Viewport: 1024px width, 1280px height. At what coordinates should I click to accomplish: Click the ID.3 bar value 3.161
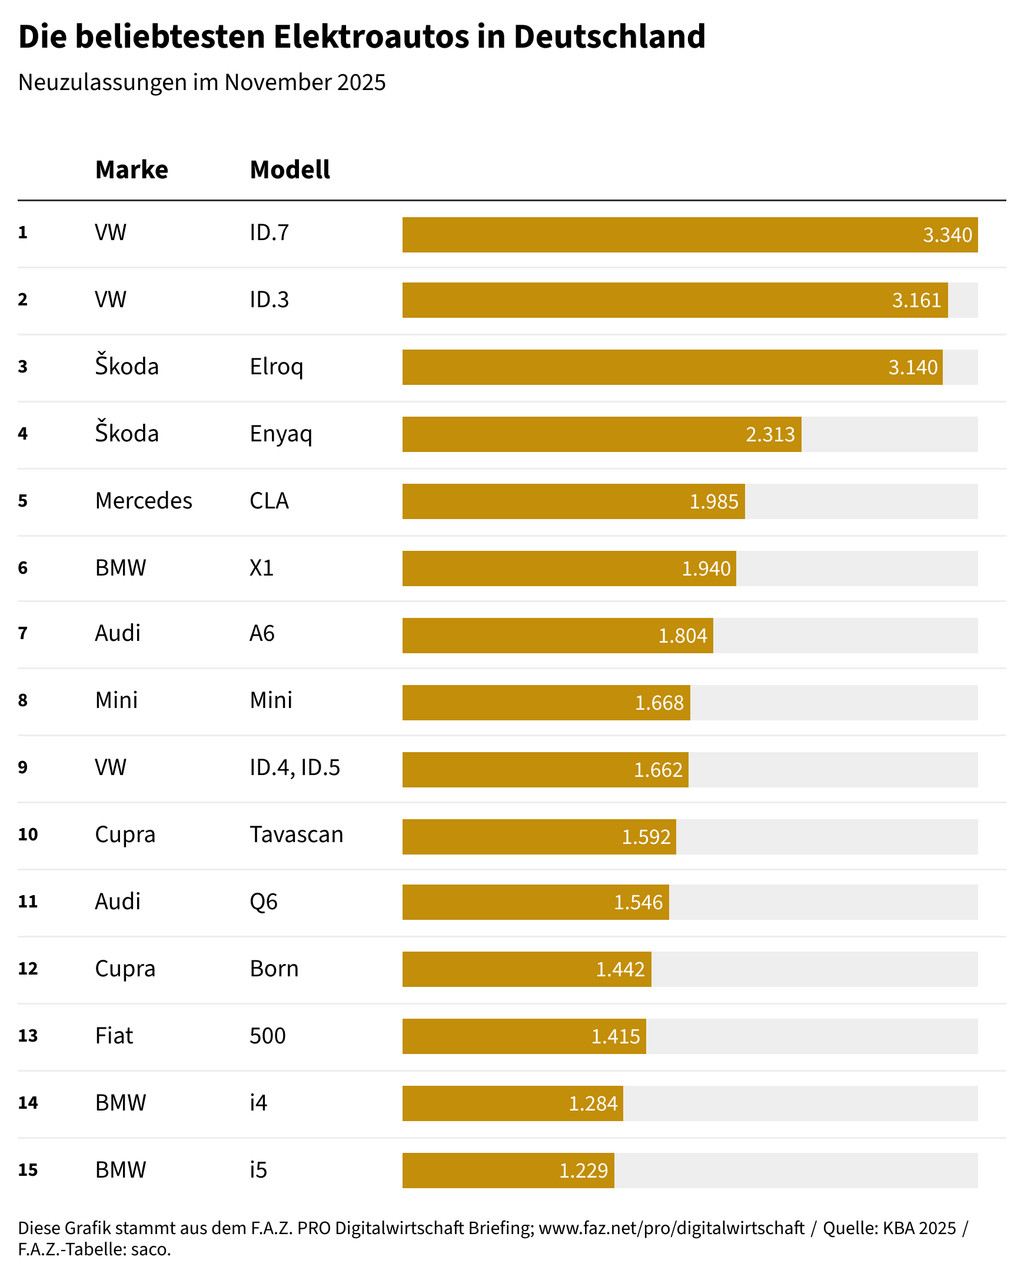[916, 300]
